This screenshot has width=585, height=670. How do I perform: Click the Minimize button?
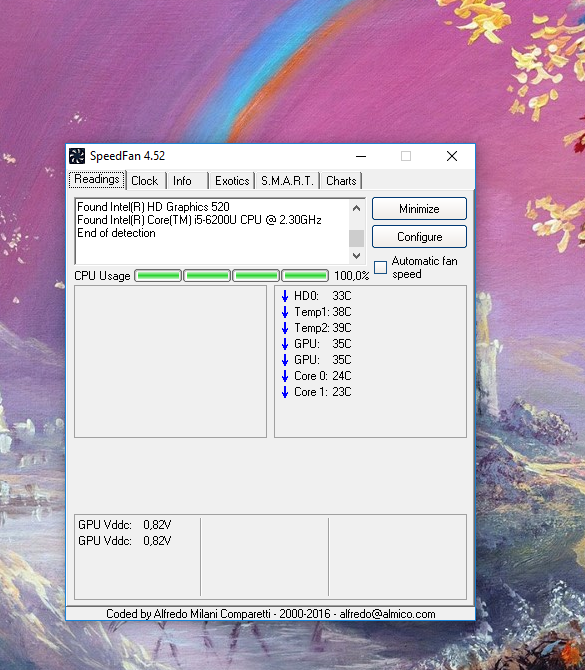tap(419, 209)
